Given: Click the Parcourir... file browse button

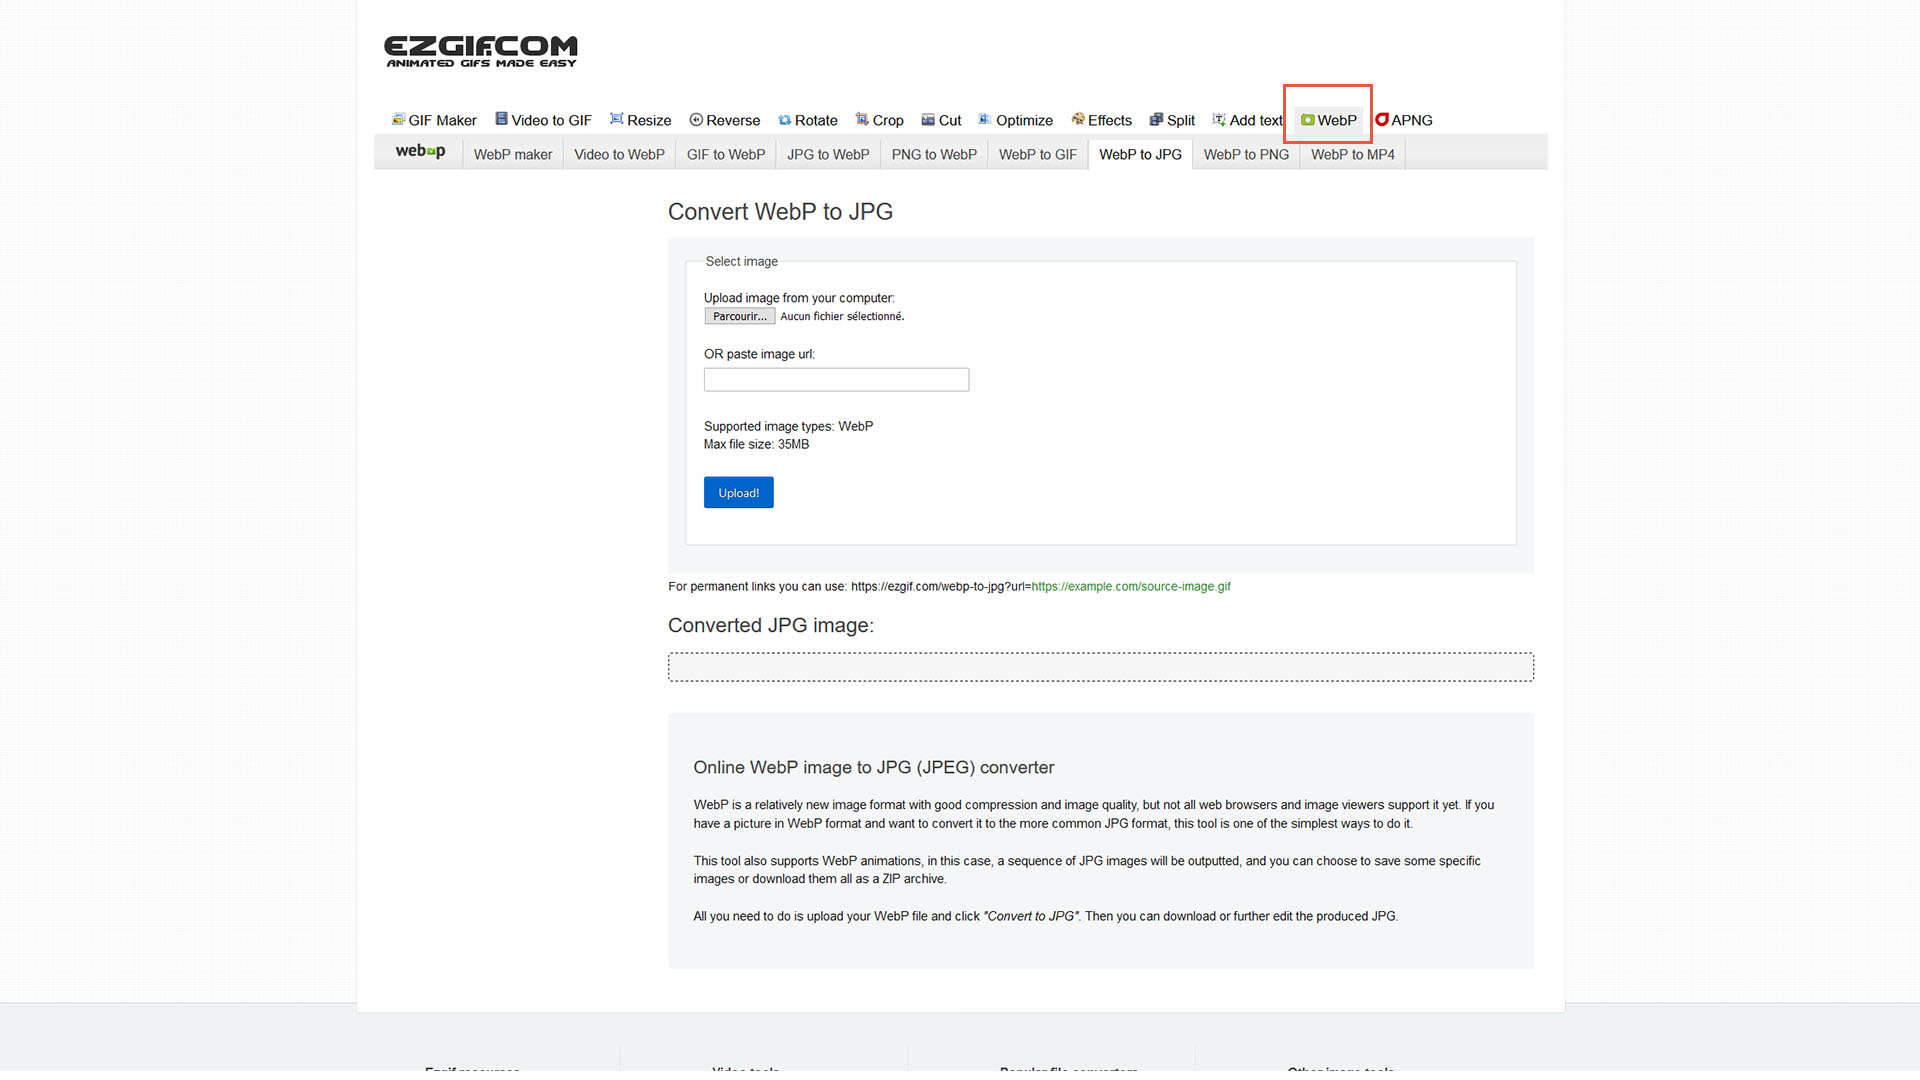Looking at the screenshot, I should [x=740, y=316].
